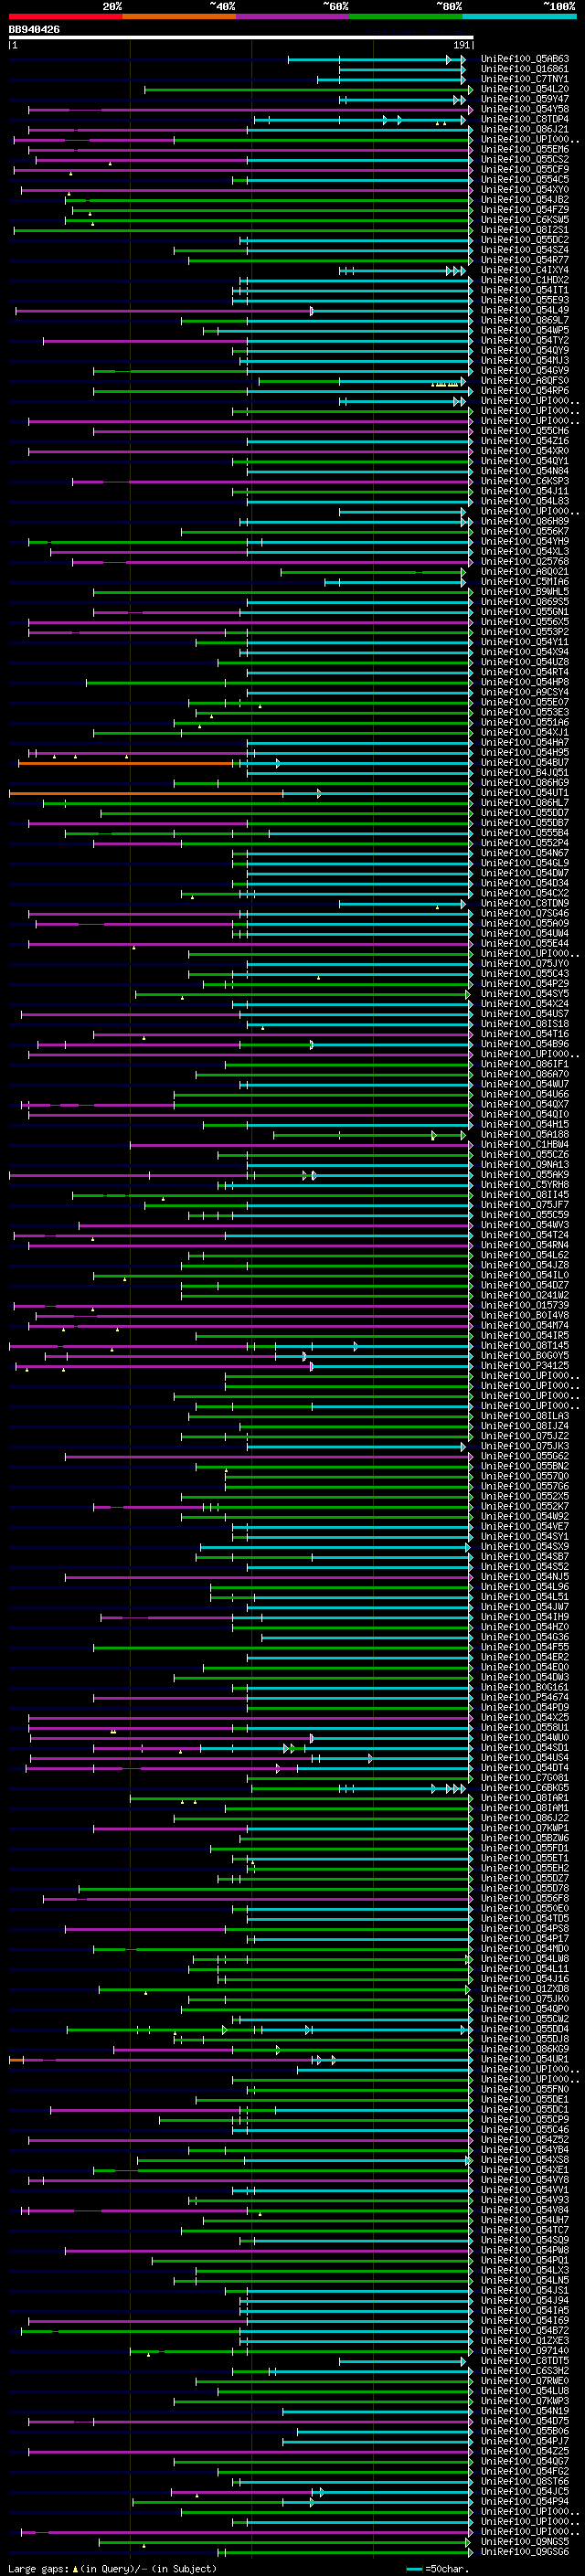Image resolution: width=585 pixels, height=2576 pixels.
Task: Select the BB940426 query title
Action: [34, 30]
